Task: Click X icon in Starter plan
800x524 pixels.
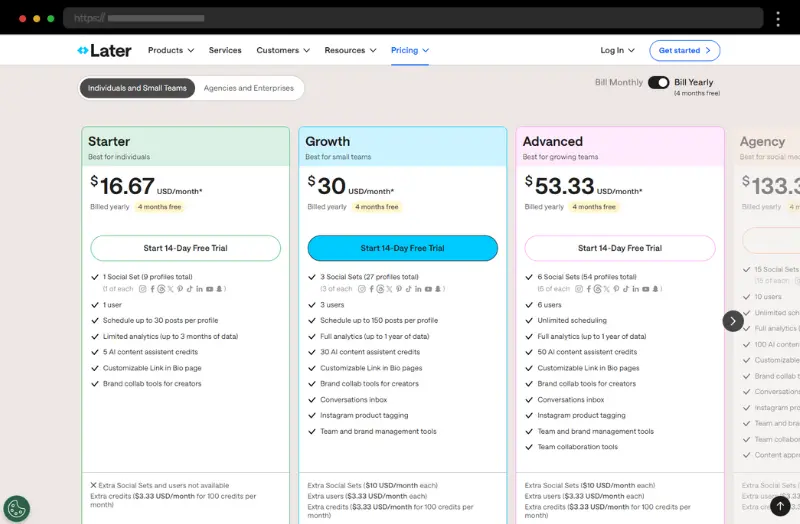Action: click(170, 289)
